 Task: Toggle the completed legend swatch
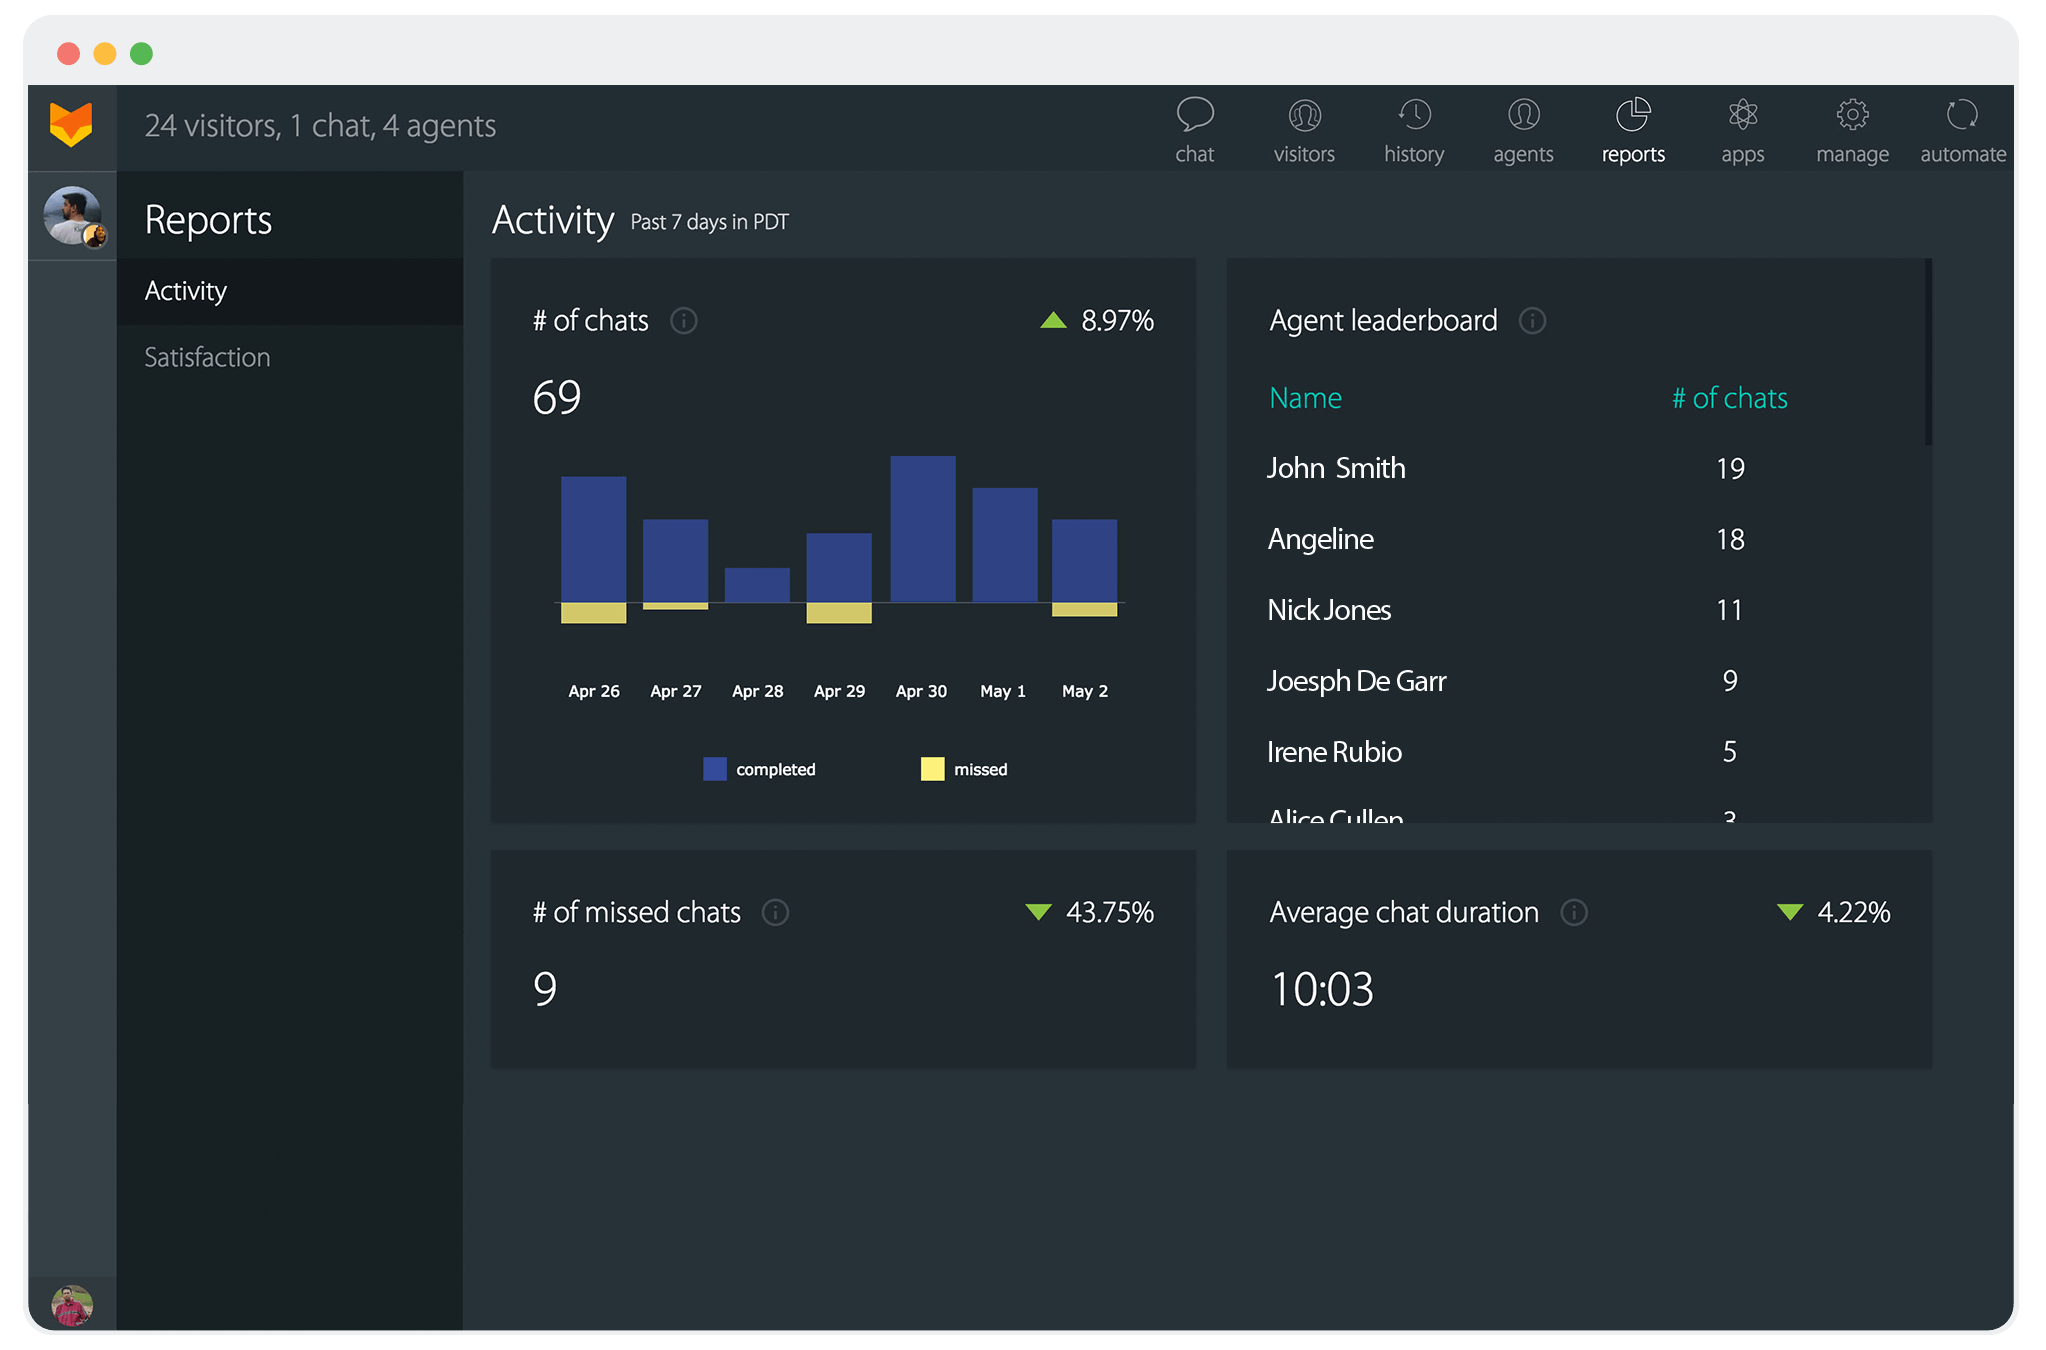(x=715, y=769)
